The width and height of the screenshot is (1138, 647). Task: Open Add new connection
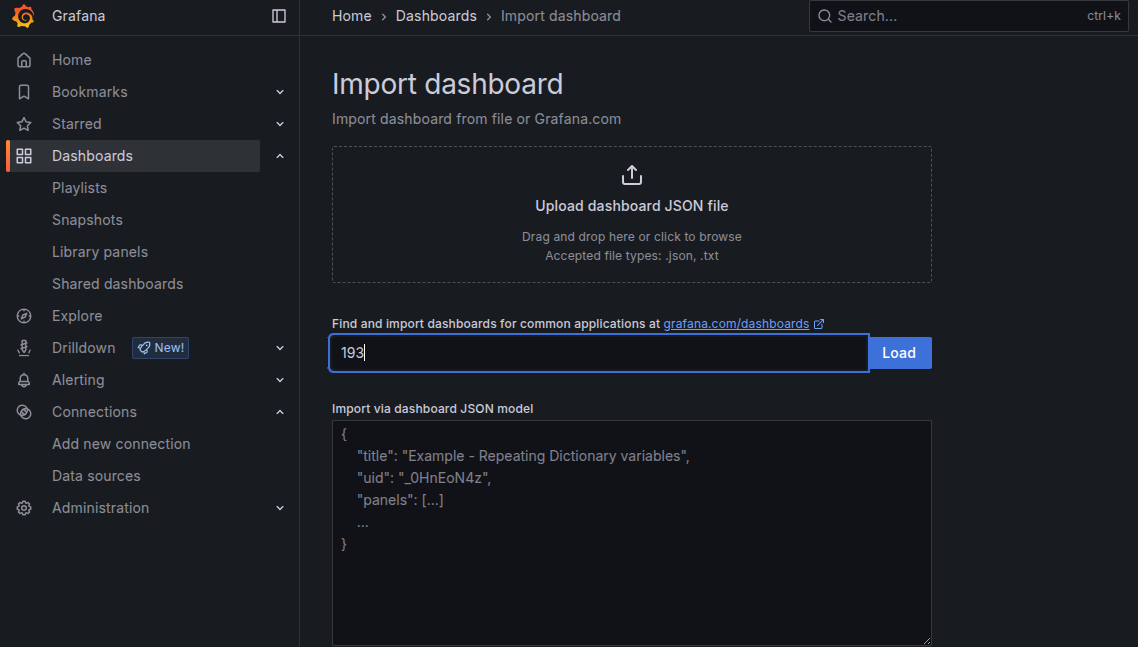click(x=121, y=444)
